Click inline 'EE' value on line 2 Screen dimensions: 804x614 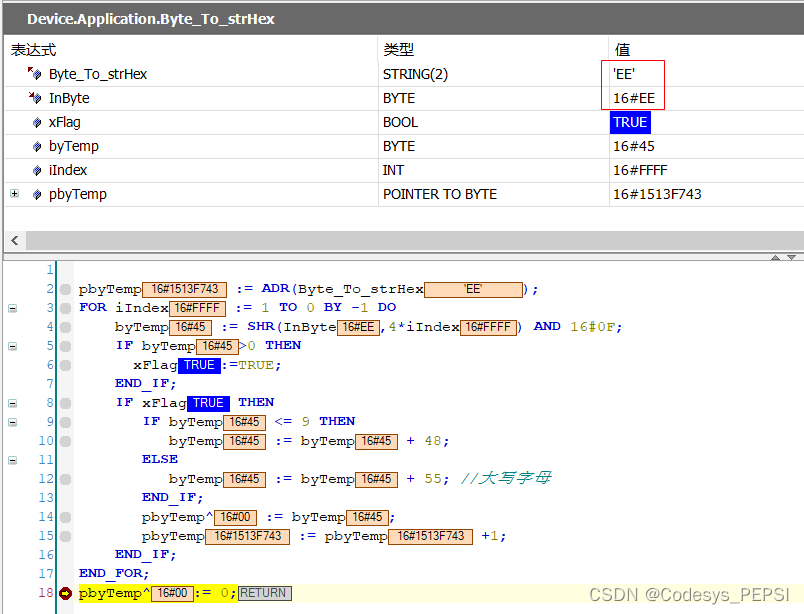pyautogui.click(x=473, y=289)
